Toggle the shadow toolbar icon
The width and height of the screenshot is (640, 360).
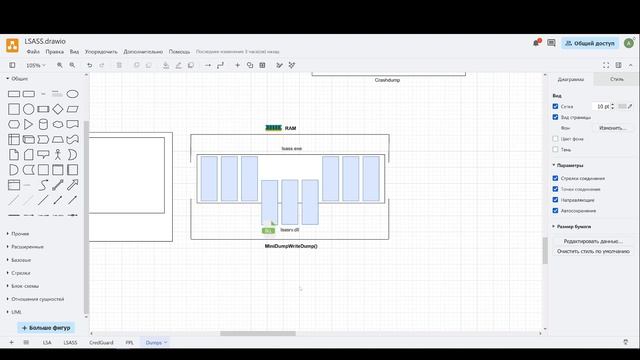coord(191,65)
